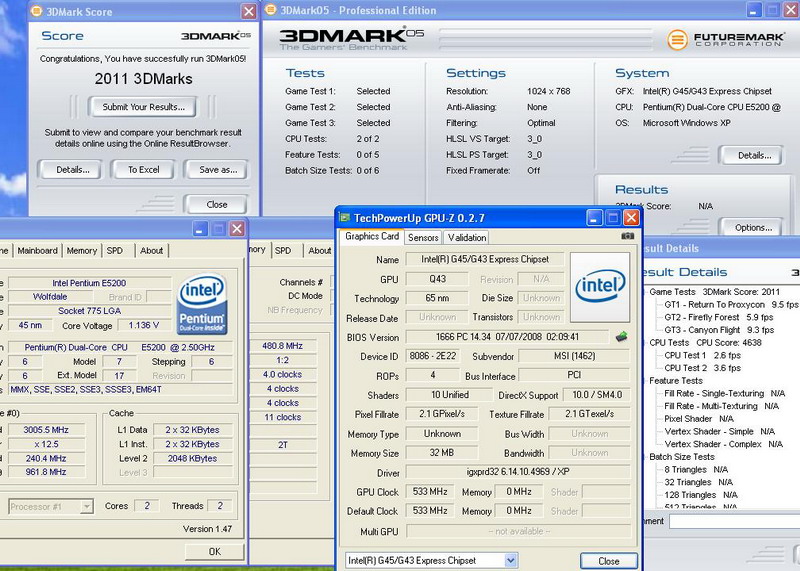This screenshot has height=571, width=800.
Task: Open the About tab in left CPU-Z window
Action: [x=152, y=251]
